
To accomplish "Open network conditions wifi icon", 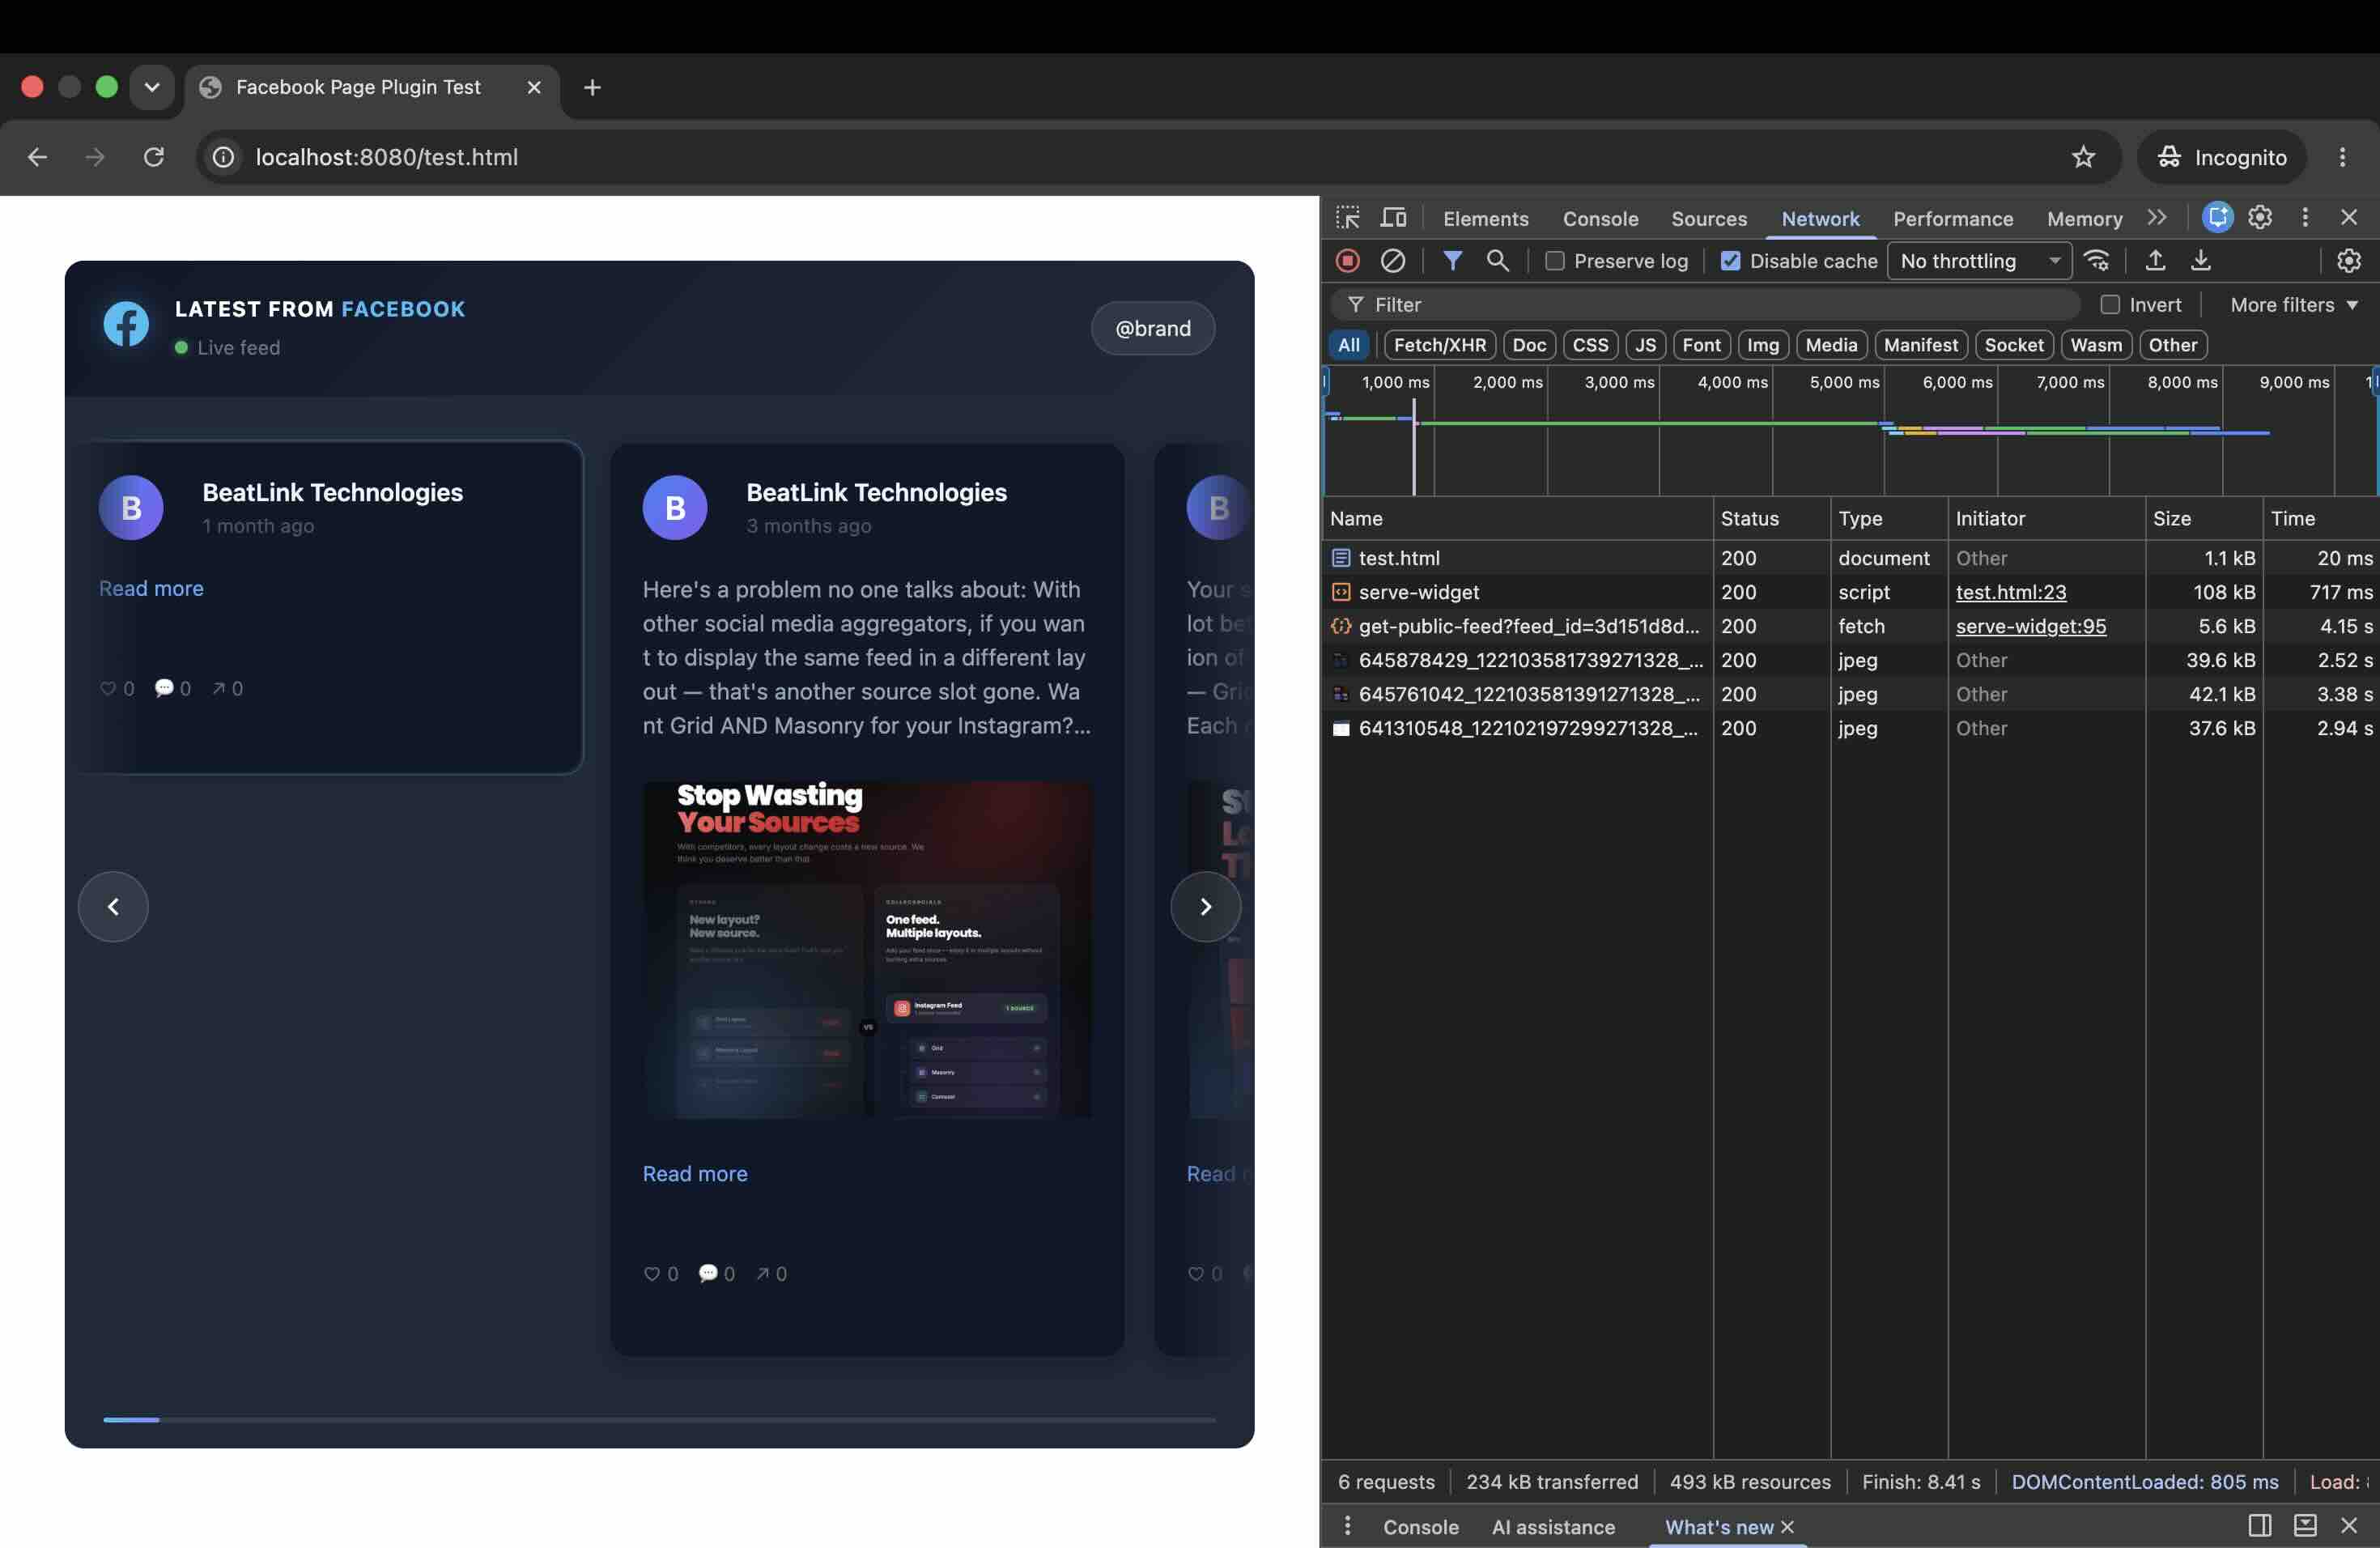I will (2096, 261).
